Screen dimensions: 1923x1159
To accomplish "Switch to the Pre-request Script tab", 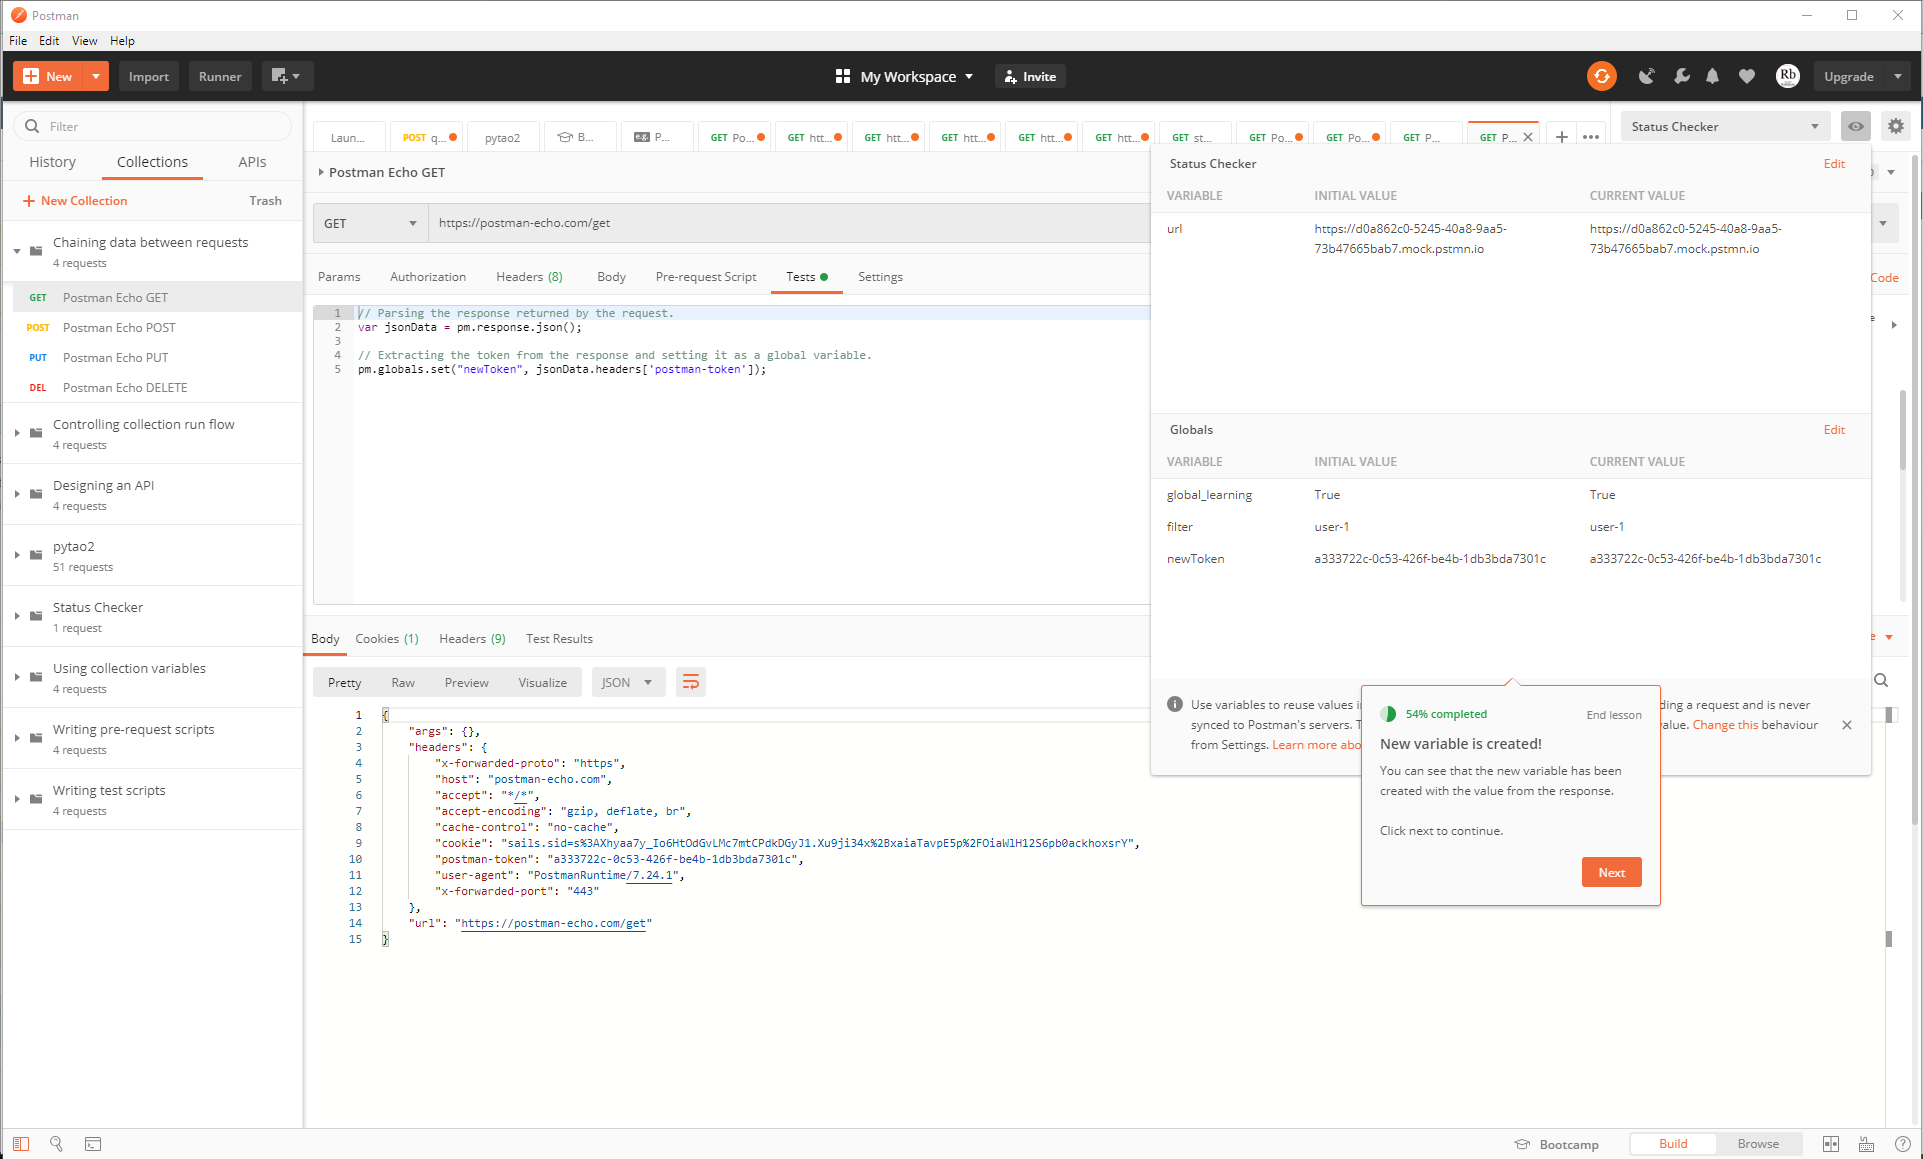I will 705,277.
